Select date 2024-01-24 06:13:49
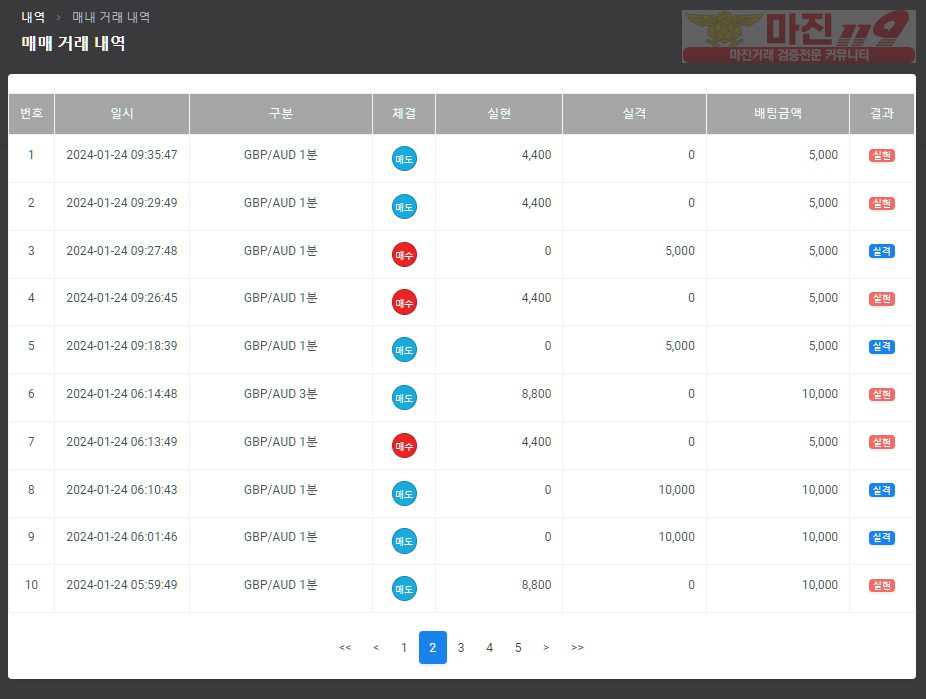 pos(122,442)
